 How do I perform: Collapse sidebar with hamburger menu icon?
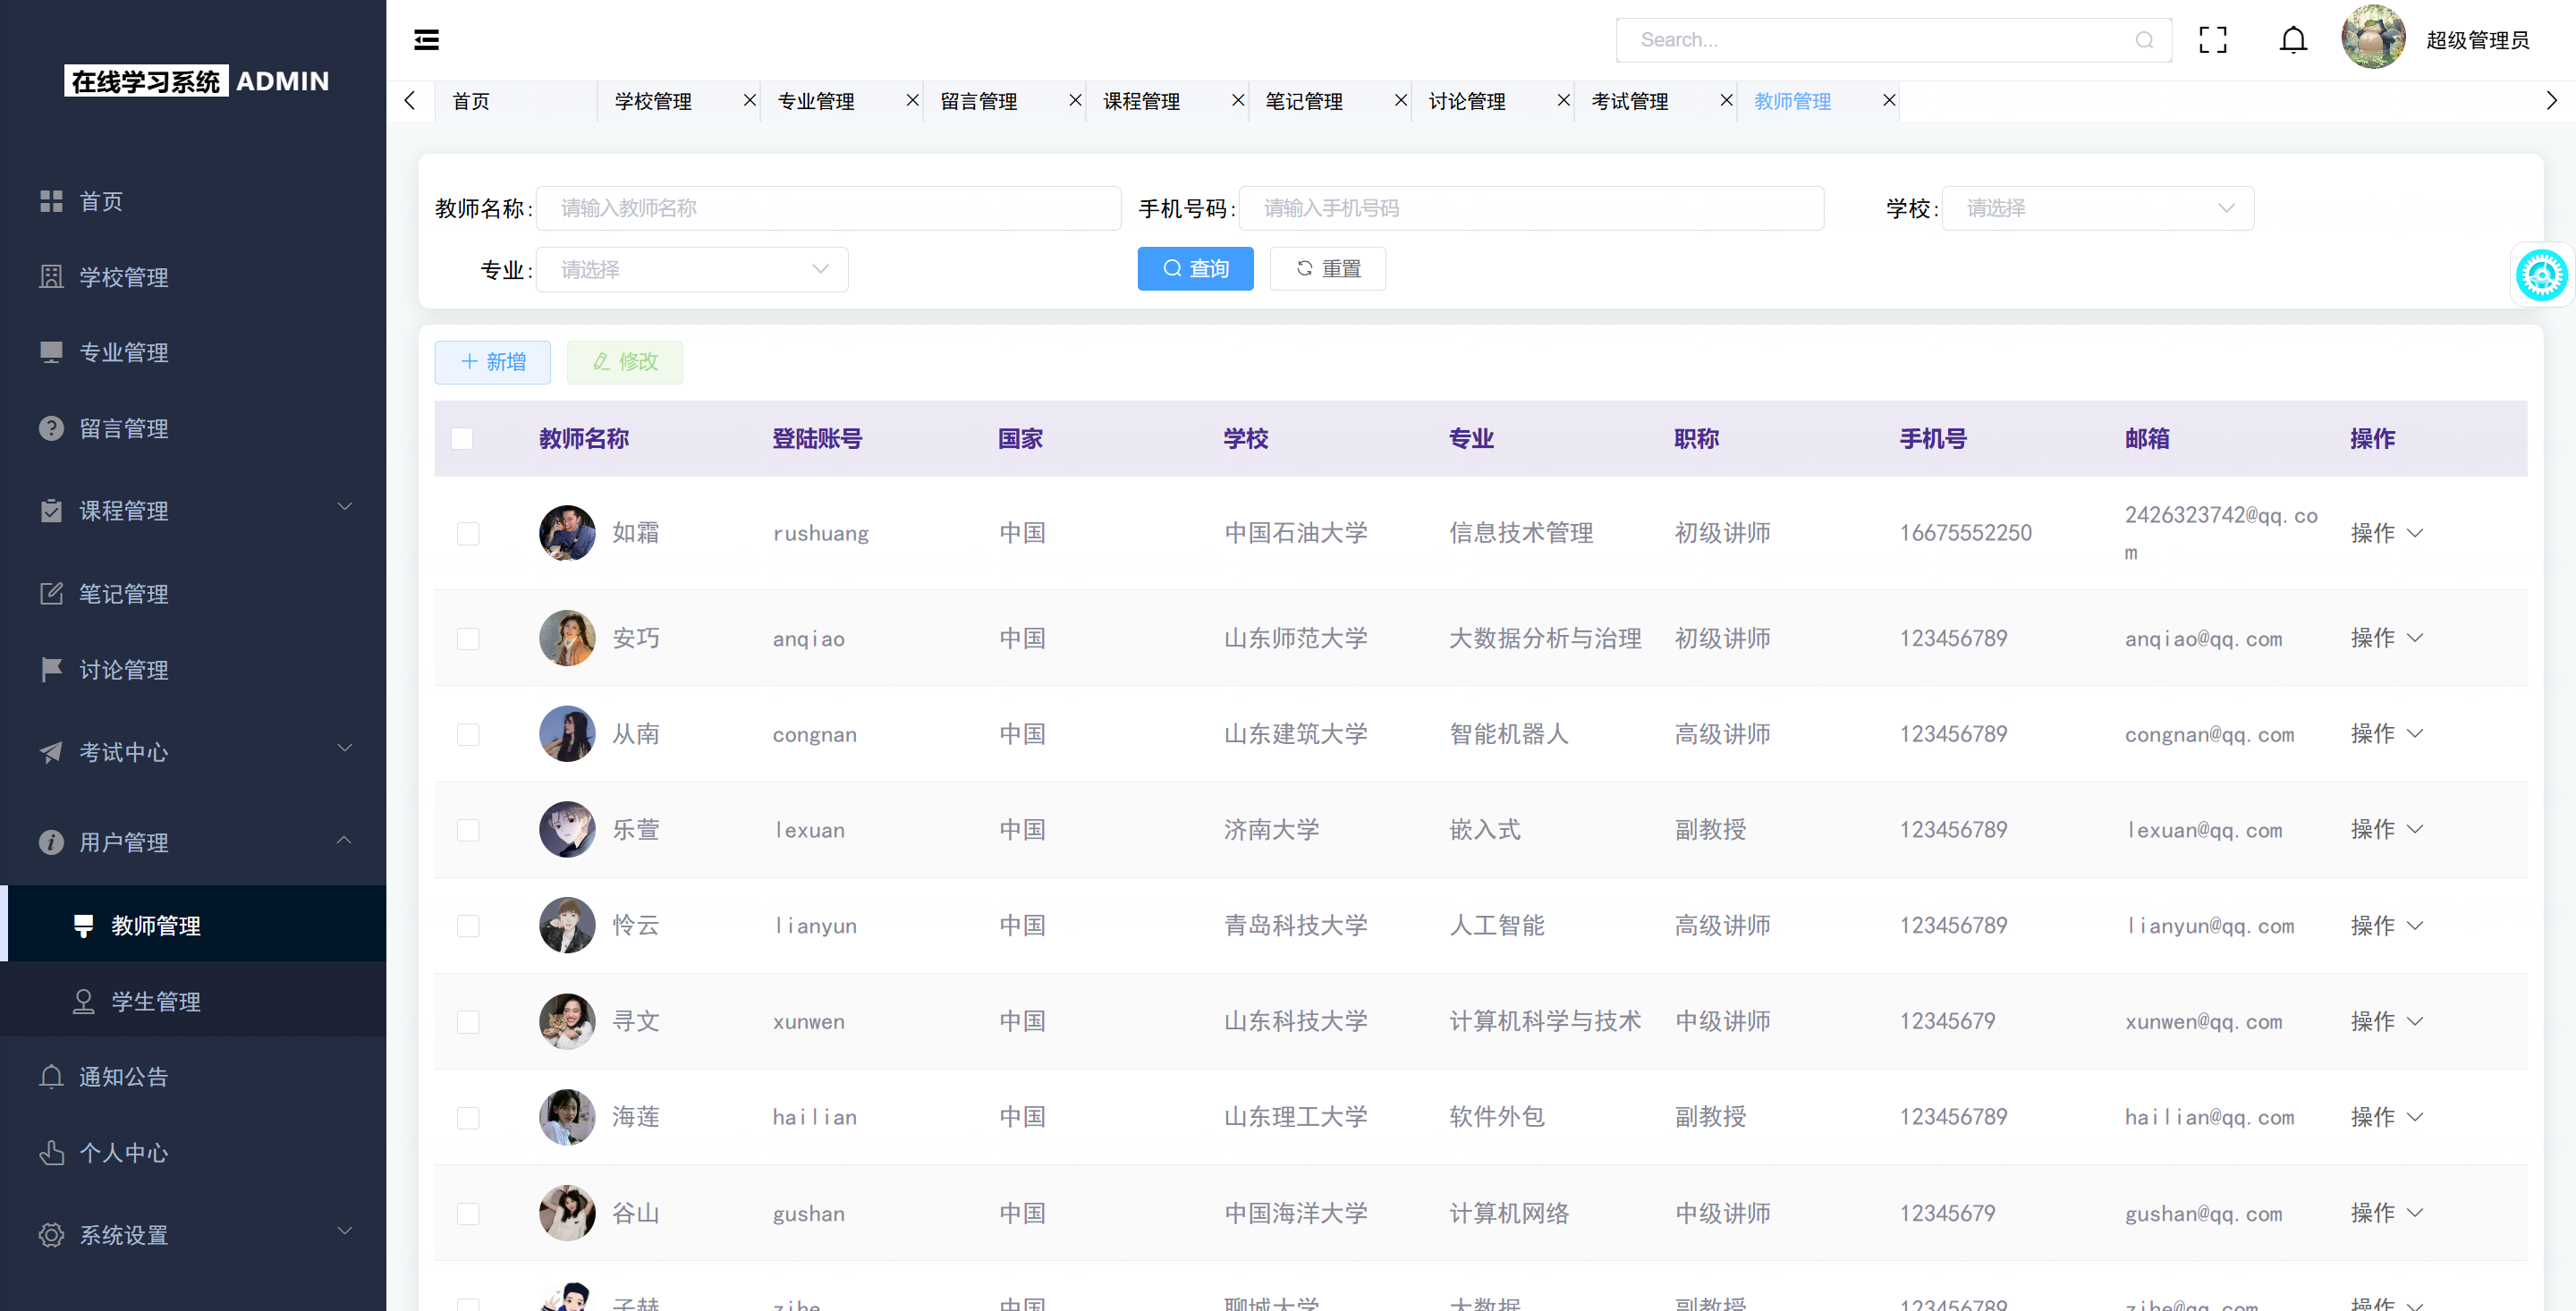427,40
